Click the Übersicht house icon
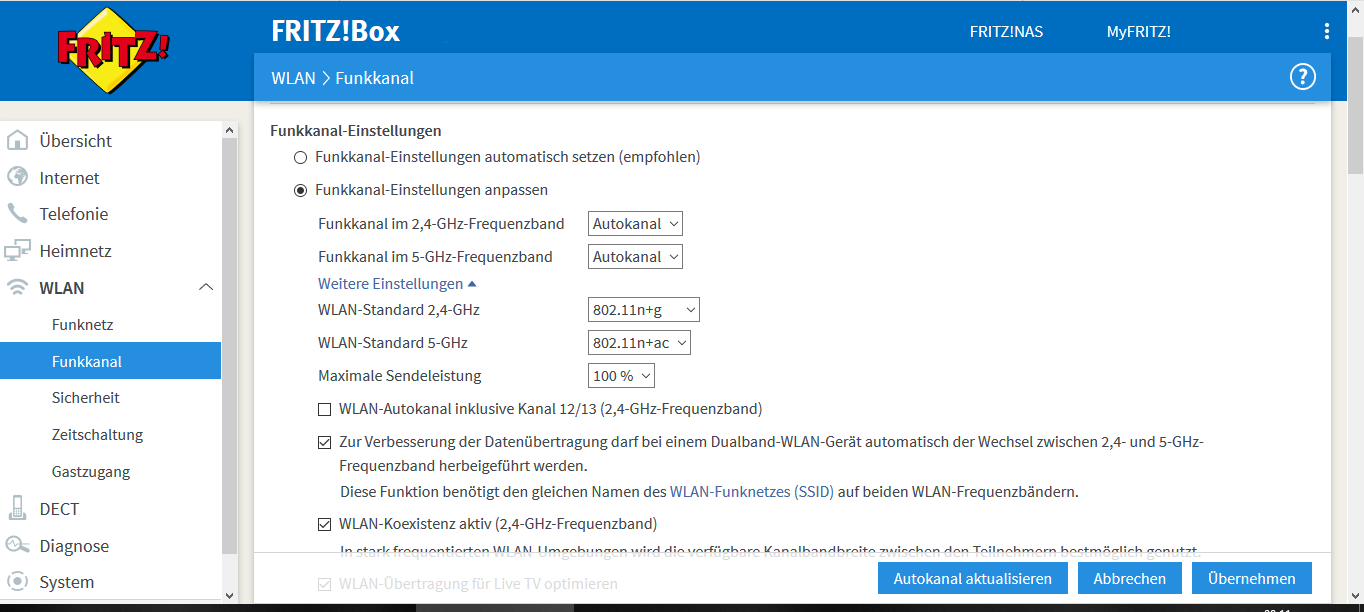The width and height of the screenshot is (1364, 612). [x=17, y=140]
